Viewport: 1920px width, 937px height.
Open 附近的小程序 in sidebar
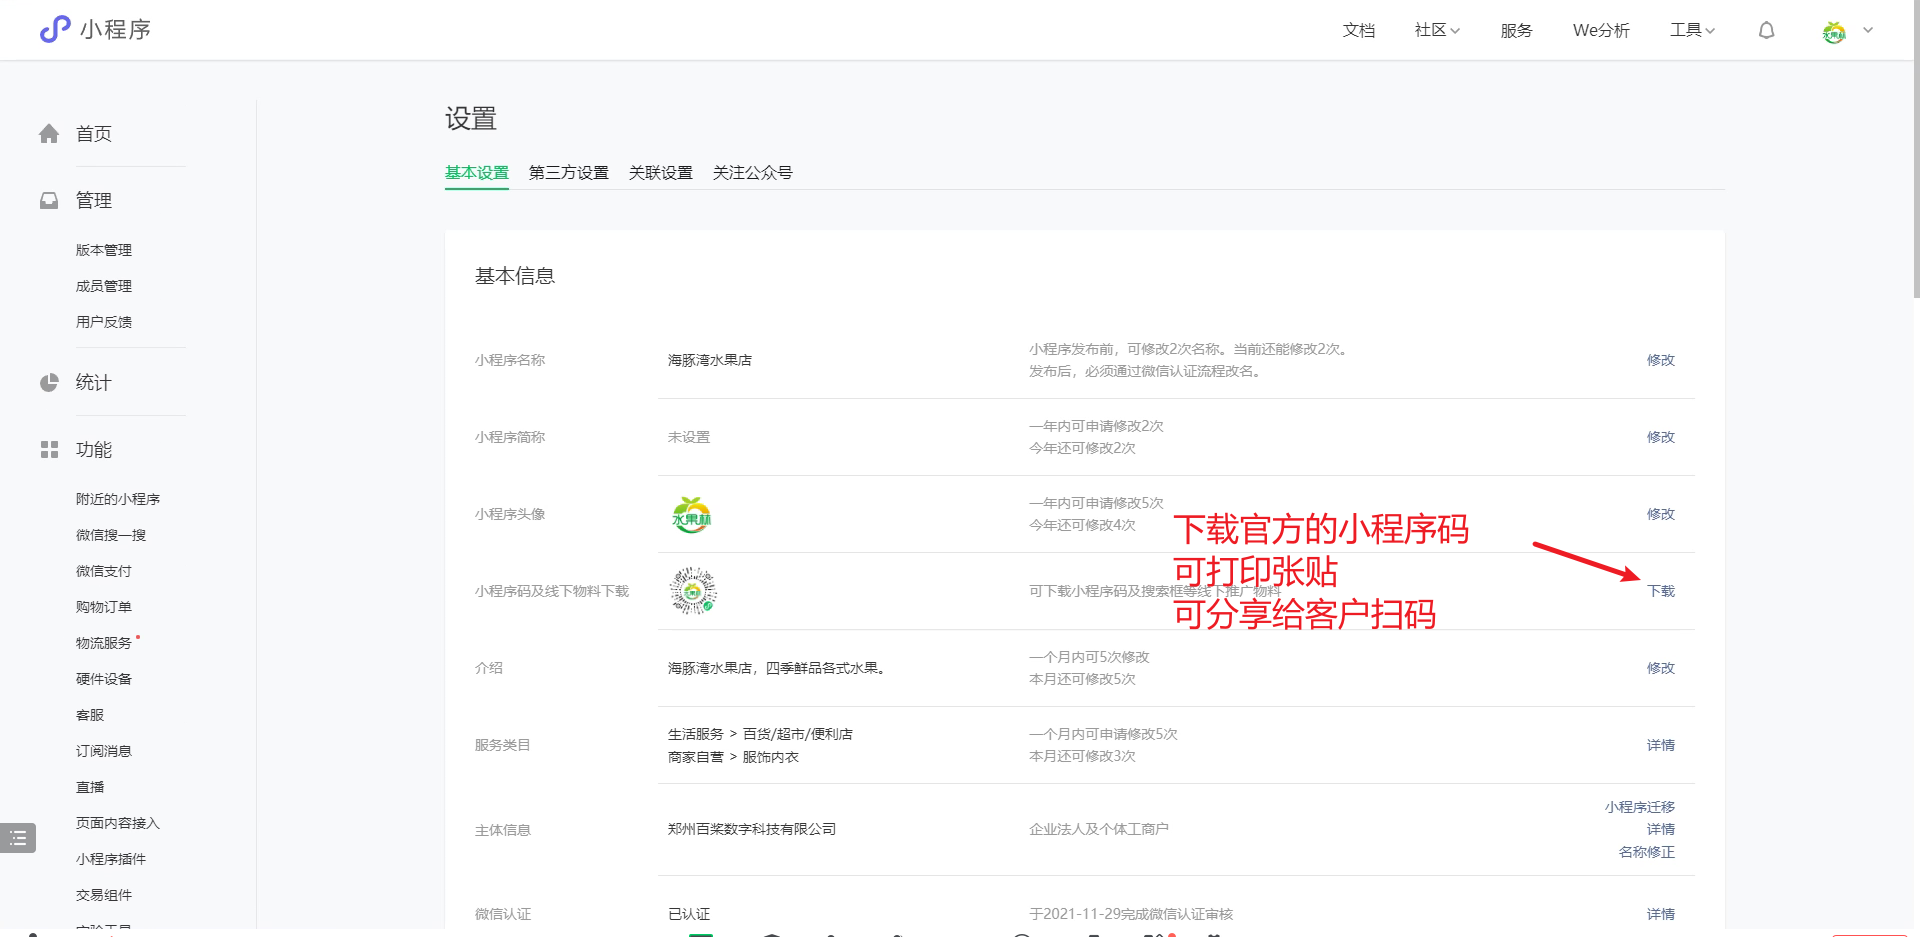[x=118, y=499]
